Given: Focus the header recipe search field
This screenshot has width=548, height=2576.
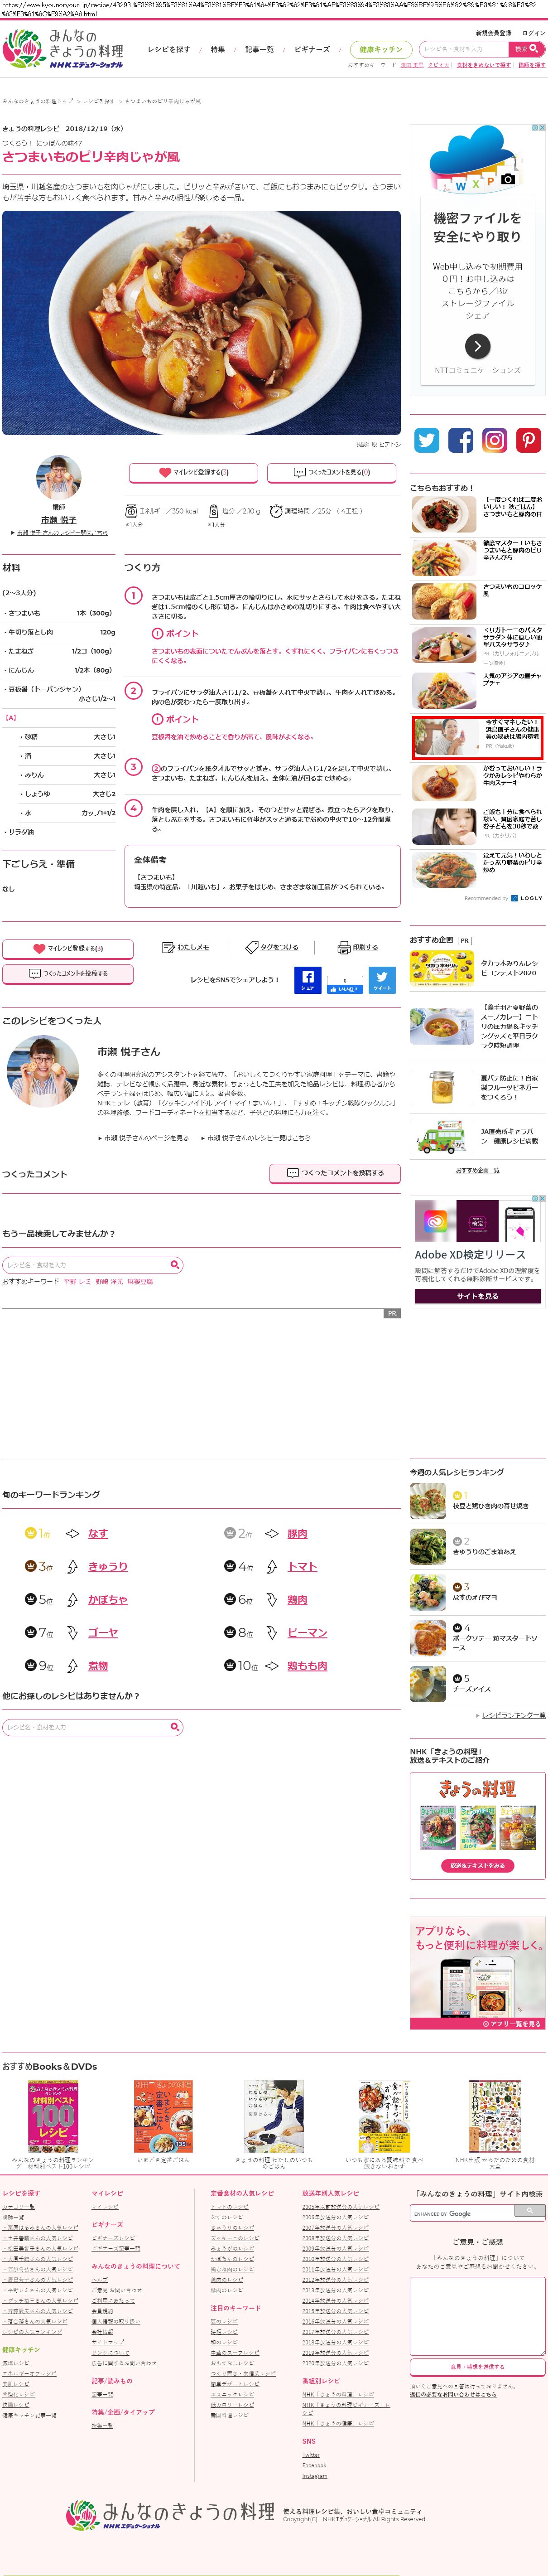Looking at the screenshot, I should [463, 48].
